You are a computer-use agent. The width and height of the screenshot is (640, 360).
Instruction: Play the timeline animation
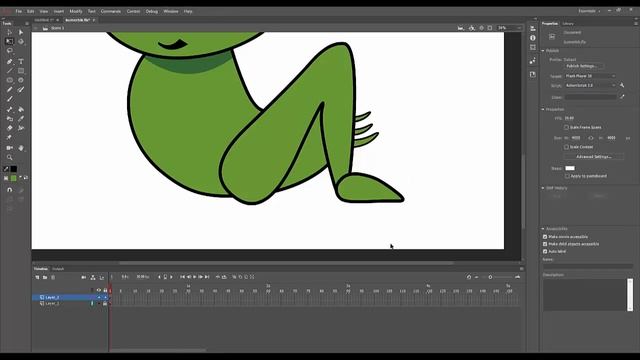pos(195,277)
